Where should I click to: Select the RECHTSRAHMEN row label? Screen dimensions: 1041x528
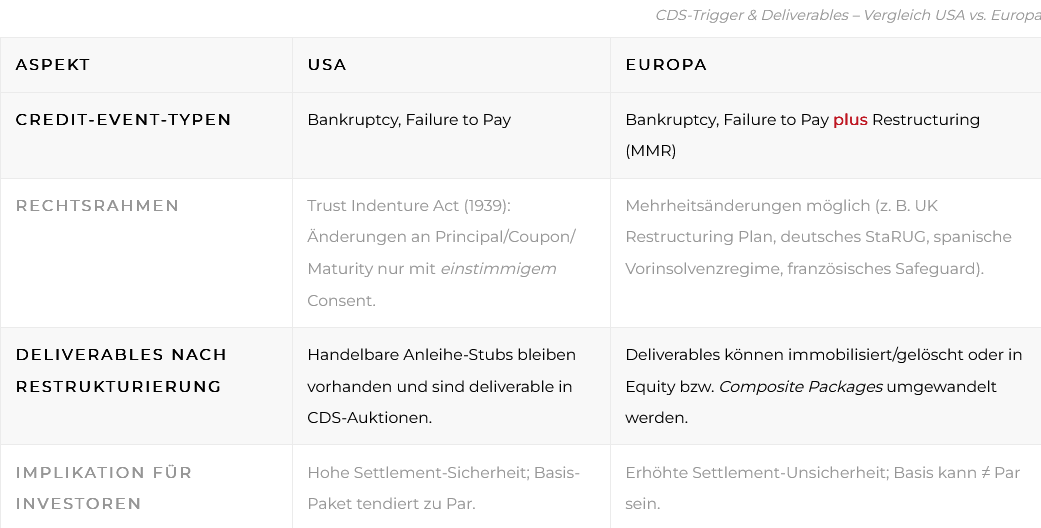tap(97, 206)
